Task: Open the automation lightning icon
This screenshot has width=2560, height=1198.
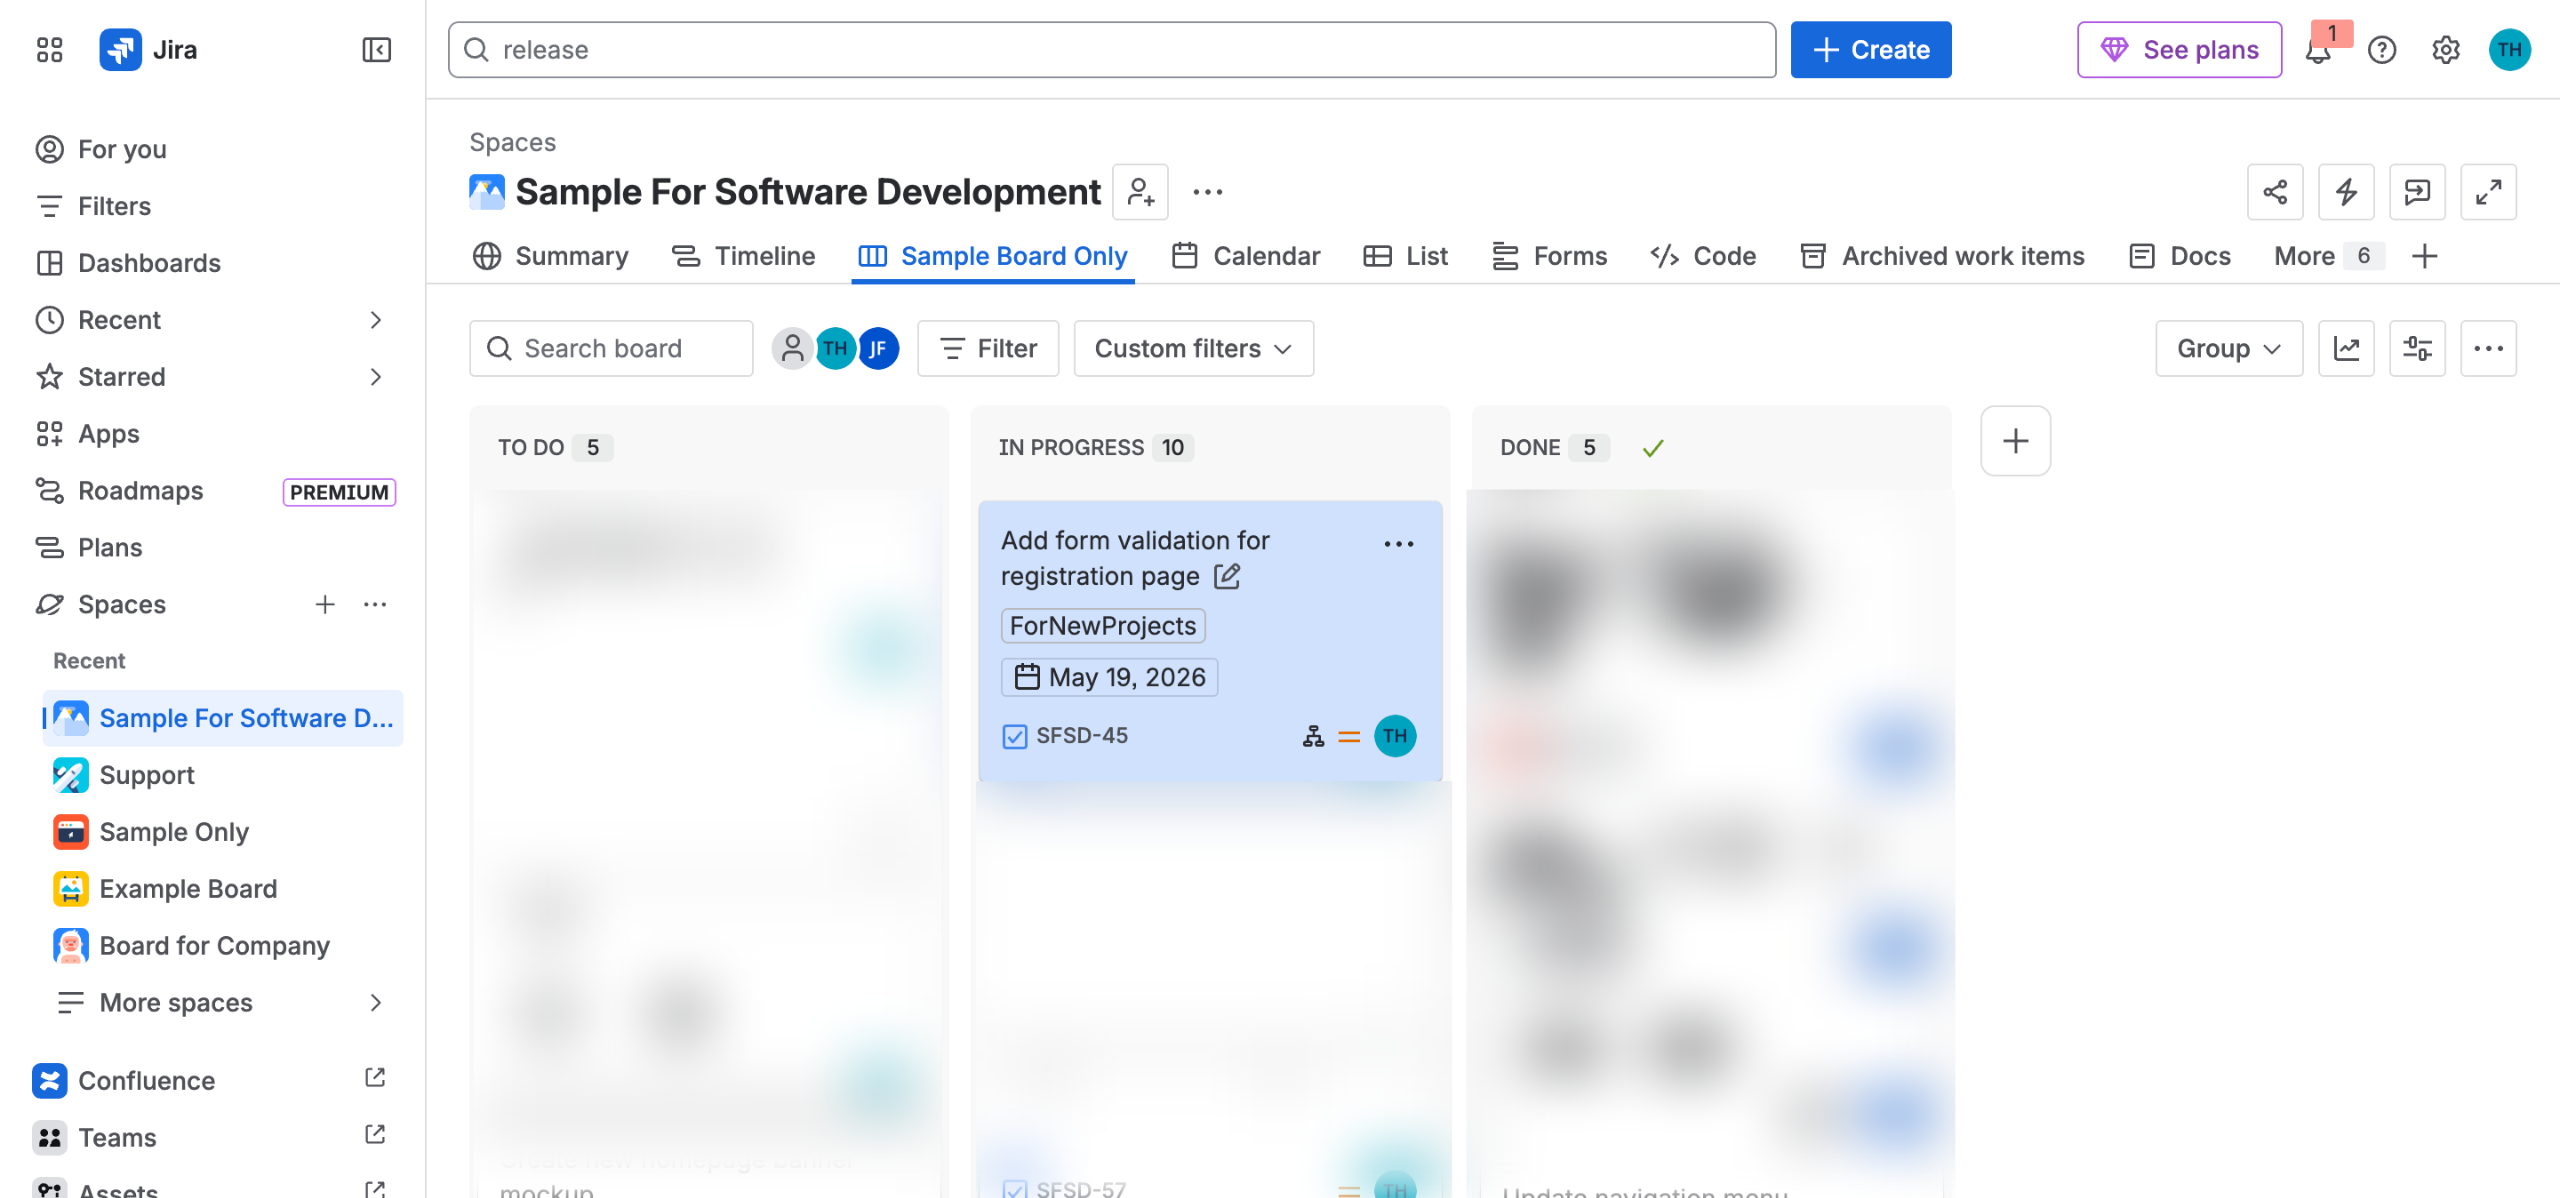Action: click(2346, 192)
